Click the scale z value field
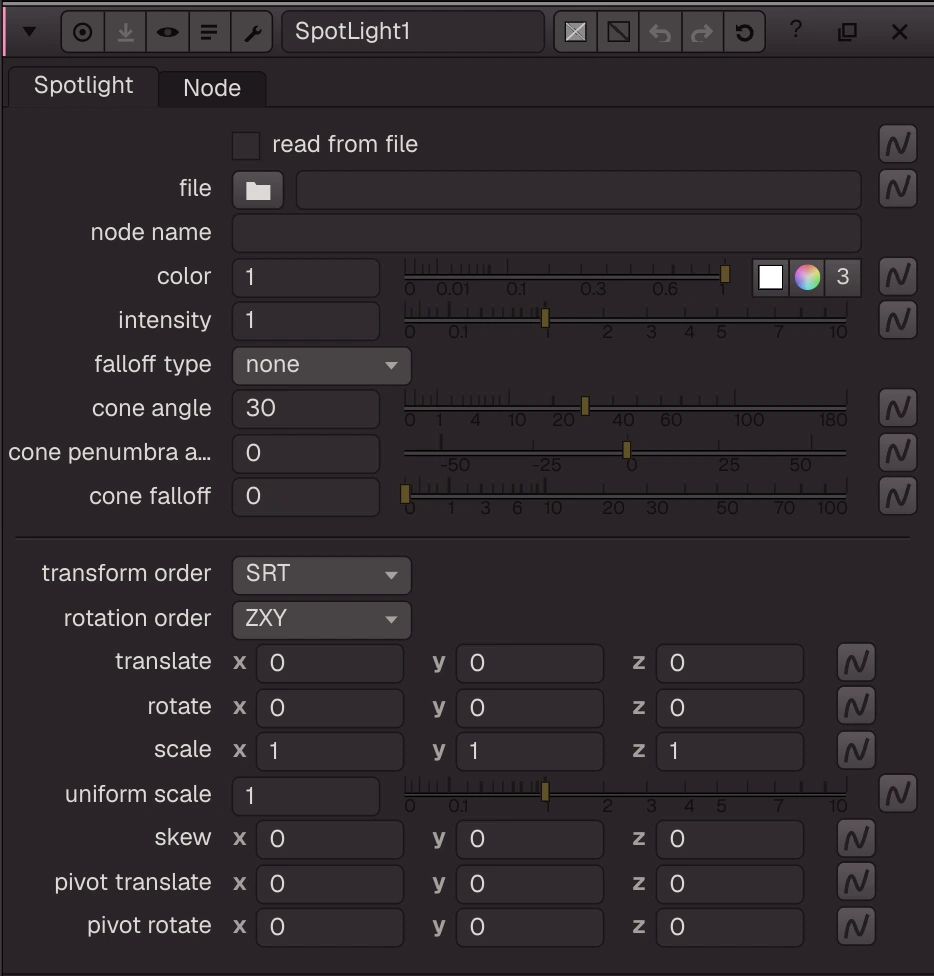Viewport: 934px width, 976px height. point(730,751)
